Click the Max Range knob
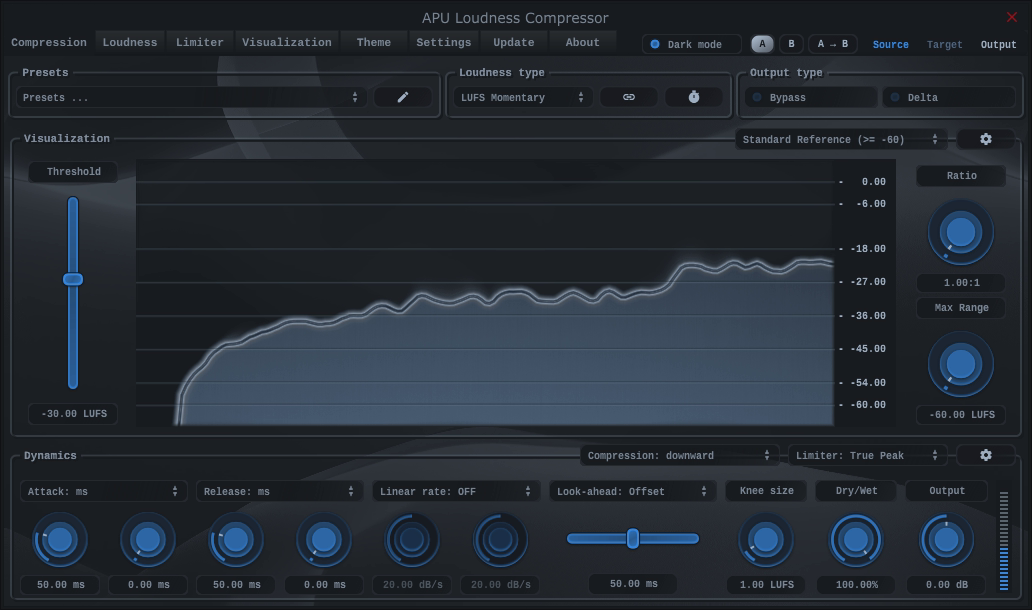The width and height of the screenshot is (1032, 610). [x=961, y=364]
